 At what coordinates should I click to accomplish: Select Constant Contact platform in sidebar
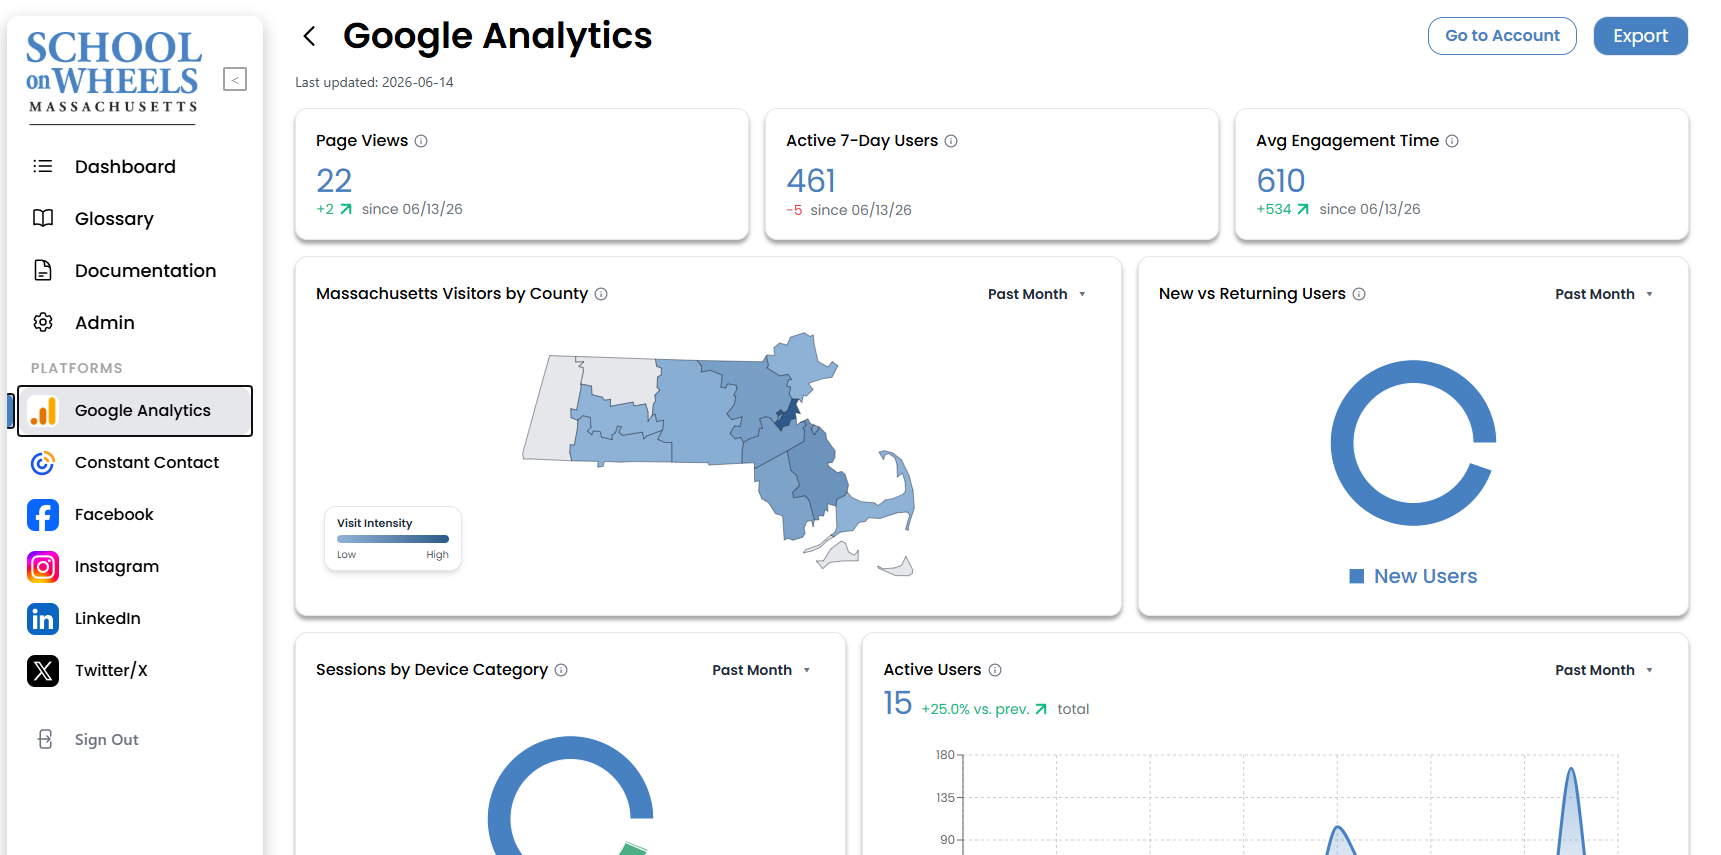coord(134,462)
